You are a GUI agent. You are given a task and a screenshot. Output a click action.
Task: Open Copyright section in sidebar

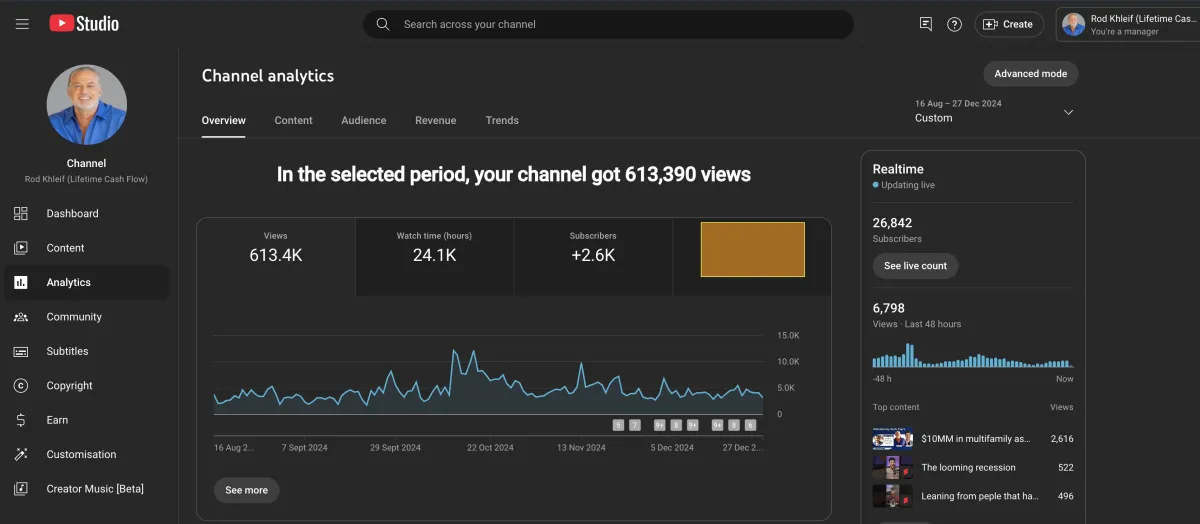pyautogui.click(x=69, y=386)
